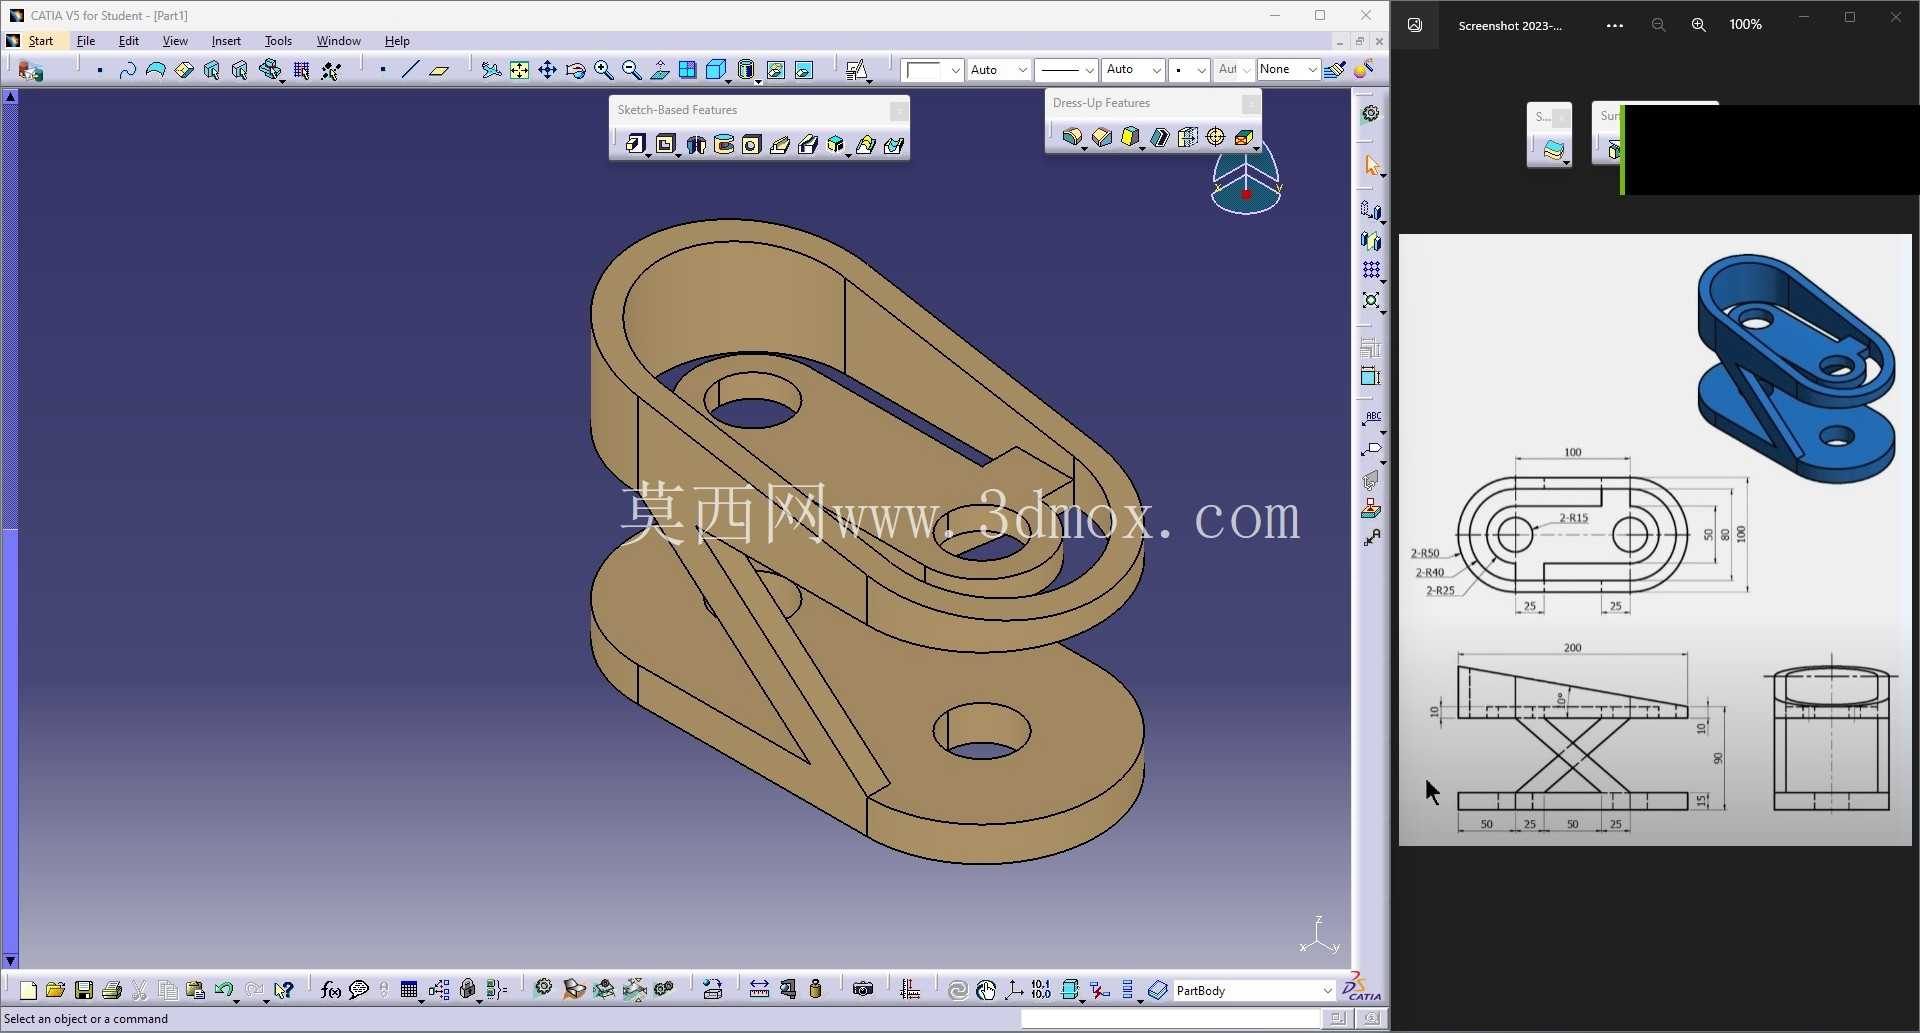The image size is (1920, 1033).
Task: Click the Rectangular Pattern tool on right toolbar
Action: [1371, 270]
